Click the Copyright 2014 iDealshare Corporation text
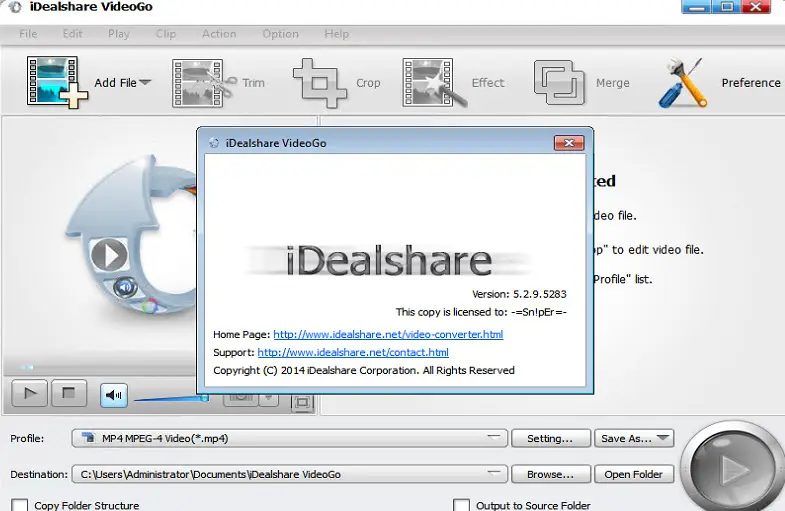 [364, 370]
